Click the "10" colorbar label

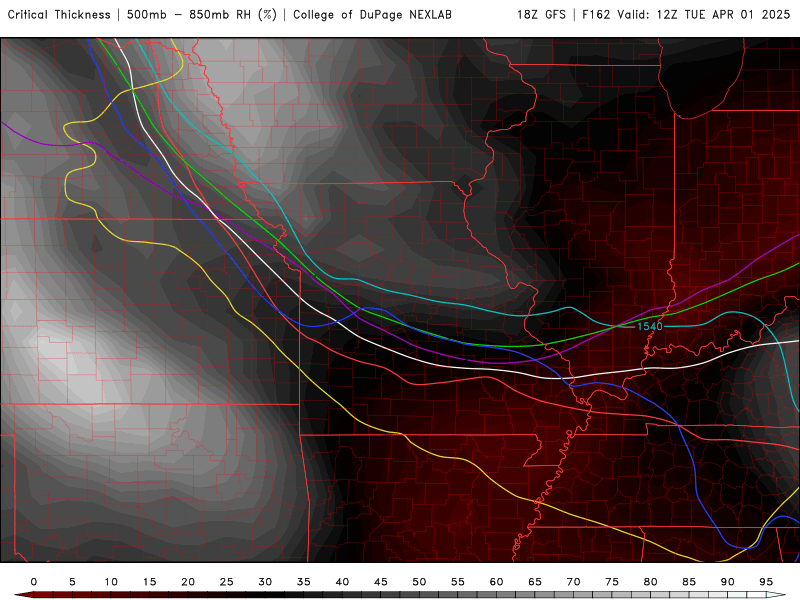[111, 582]
